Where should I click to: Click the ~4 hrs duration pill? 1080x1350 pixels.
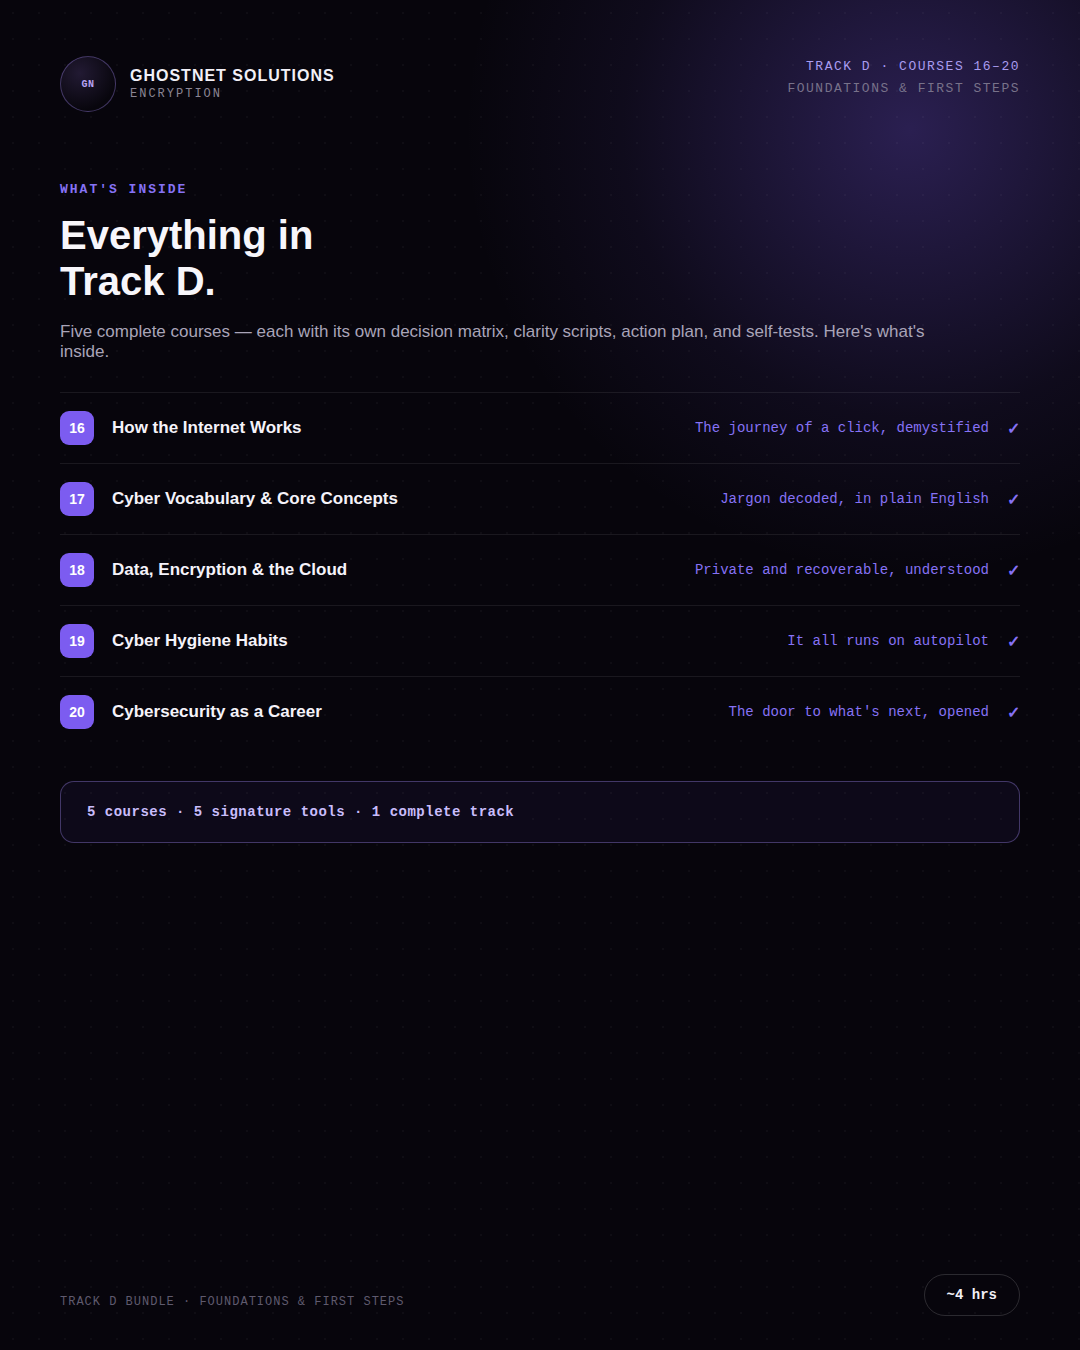(x=972, y=1295)
